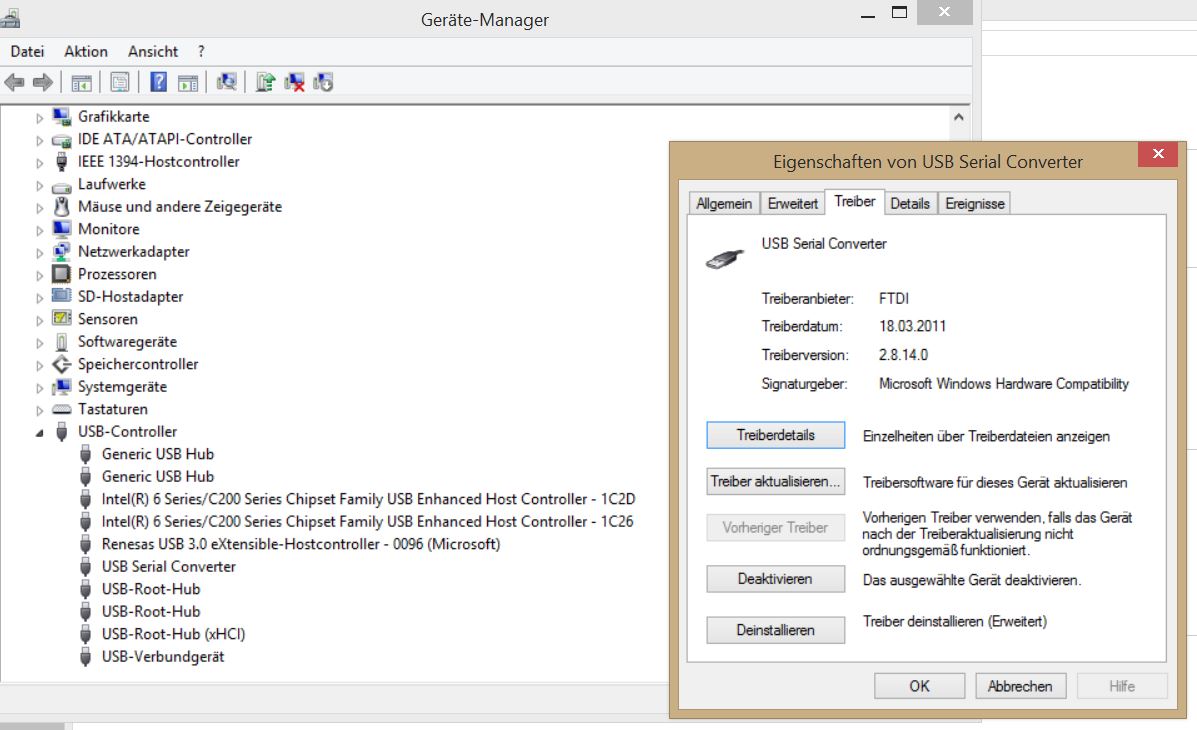
Task: Go back using the toolbar arrow
Action: tap(15, 82)
